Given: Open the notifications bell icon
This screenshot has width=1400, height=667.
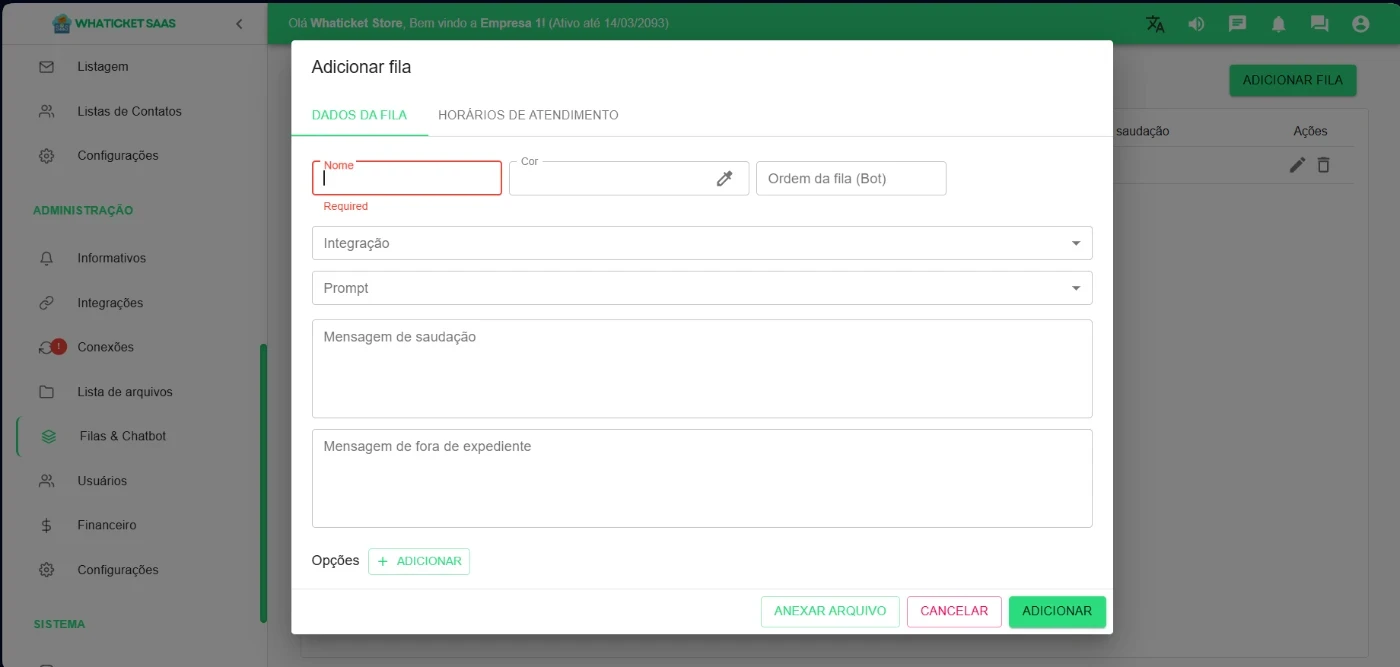Looking at the screenshot, I should [1278, 24].
